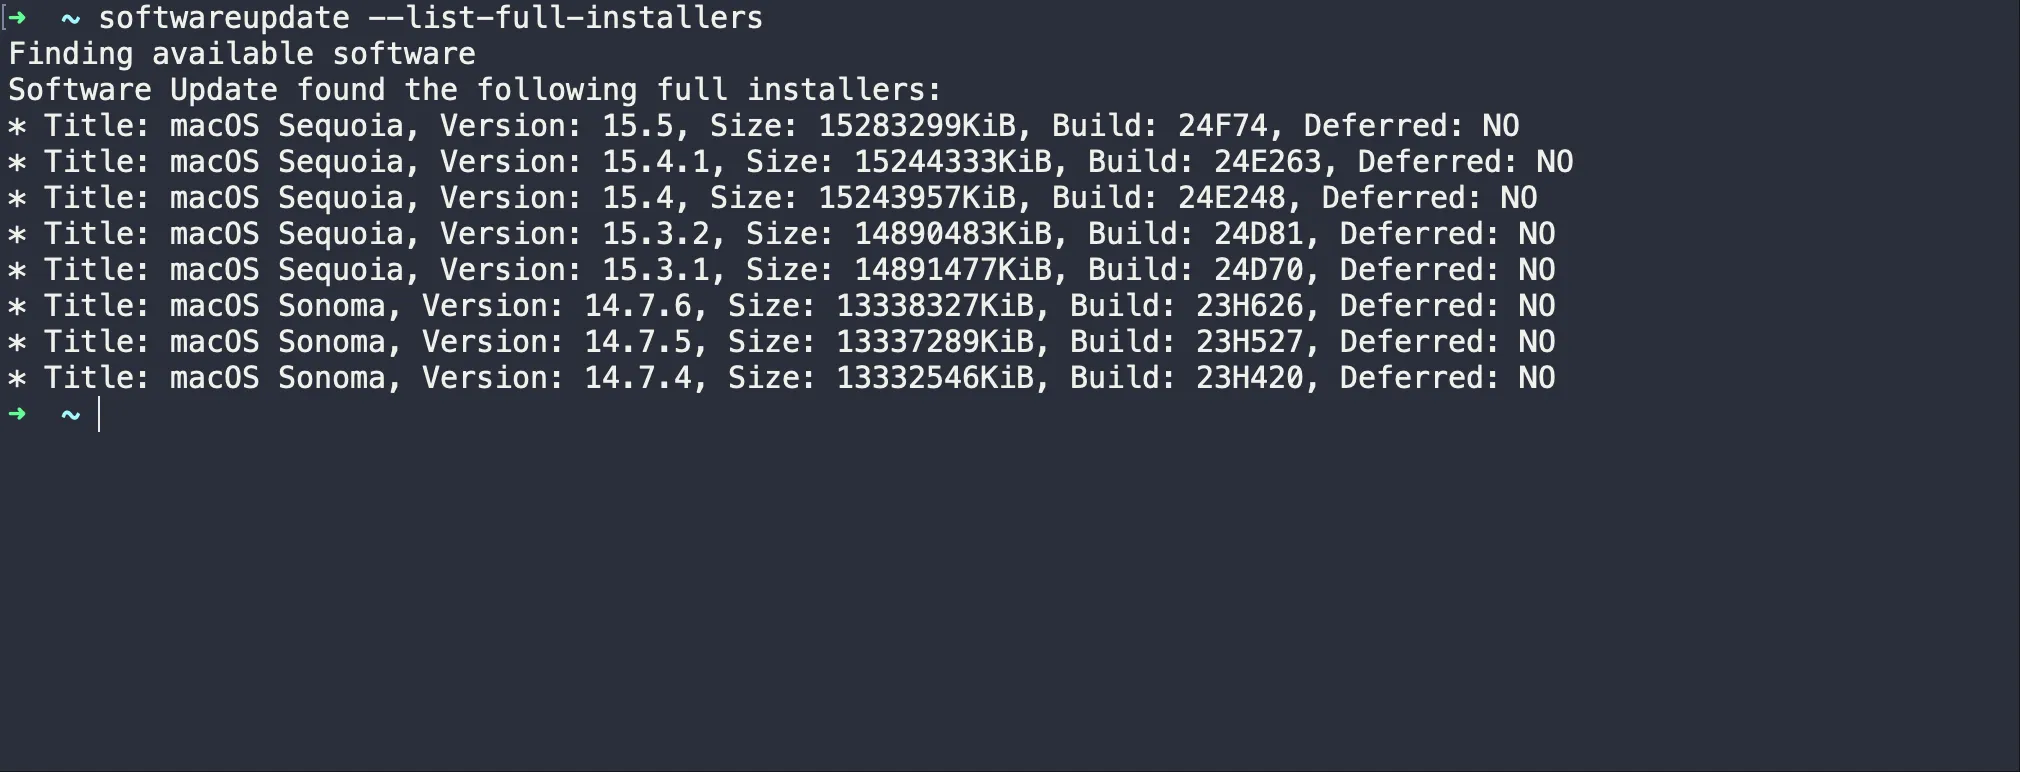The image size is (2020, 772).
Task: Click the green arrow of the empty bottom prompt
Action: click(x=17, y=414)
